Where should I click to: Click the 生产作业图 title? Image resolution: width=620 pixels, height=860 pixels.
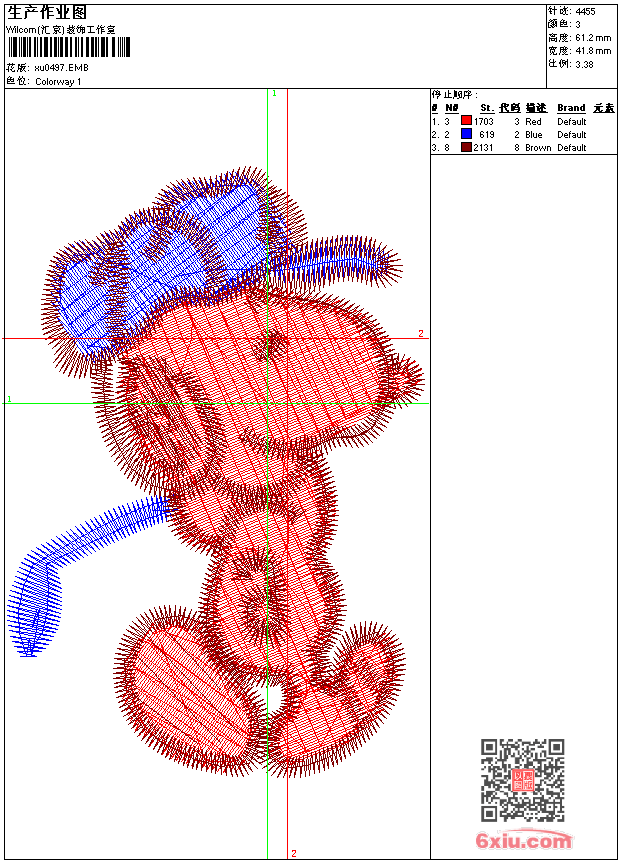(x=47, y=12)
